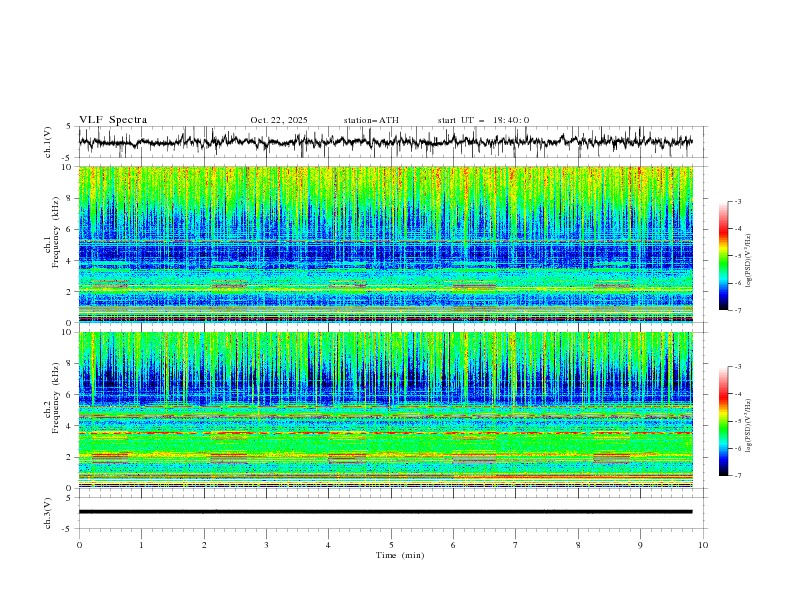Click the ch.1 spectrogram panel

385,244
